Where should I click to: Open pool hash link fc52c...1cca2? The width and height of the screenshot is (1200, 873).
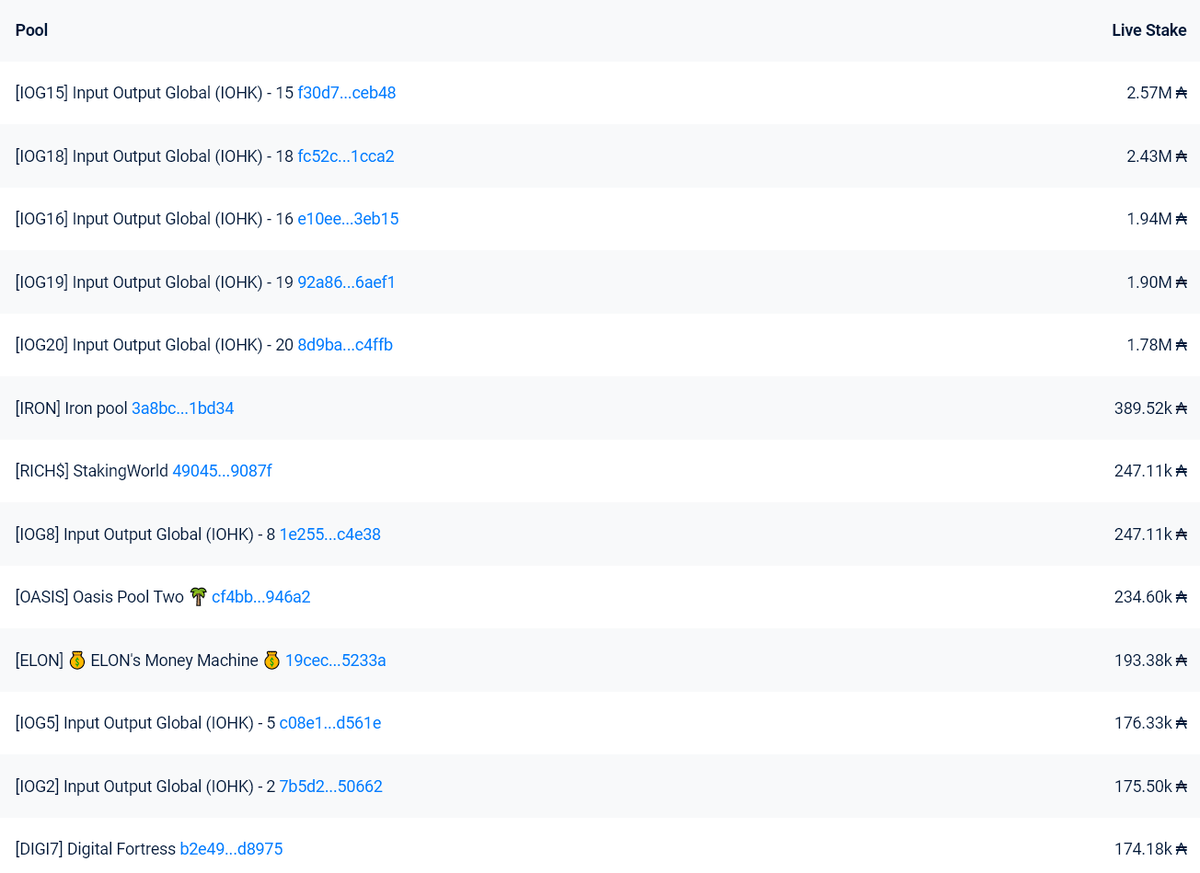(346, 156)
